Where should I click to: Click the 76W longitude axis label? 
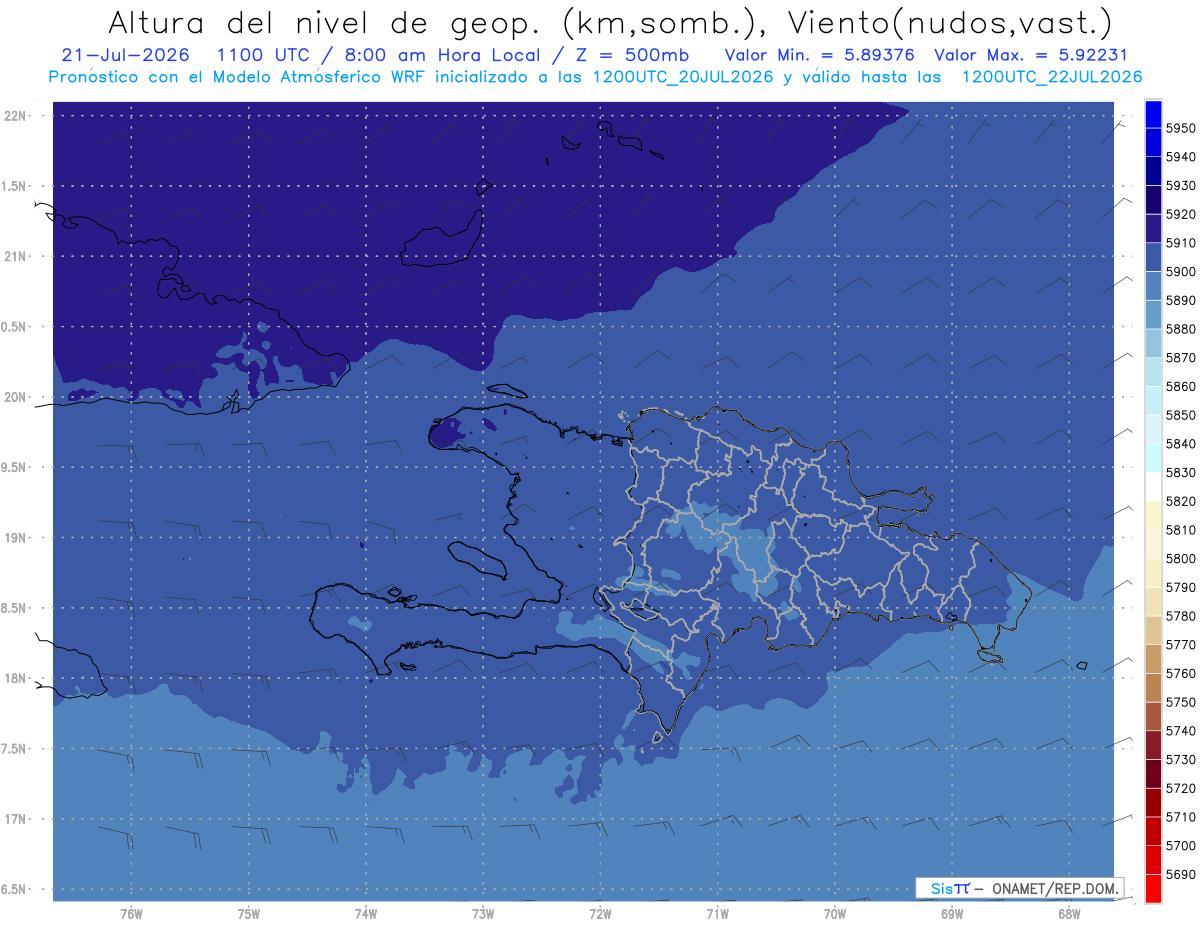pyautogui.click(x=131, y=914)
